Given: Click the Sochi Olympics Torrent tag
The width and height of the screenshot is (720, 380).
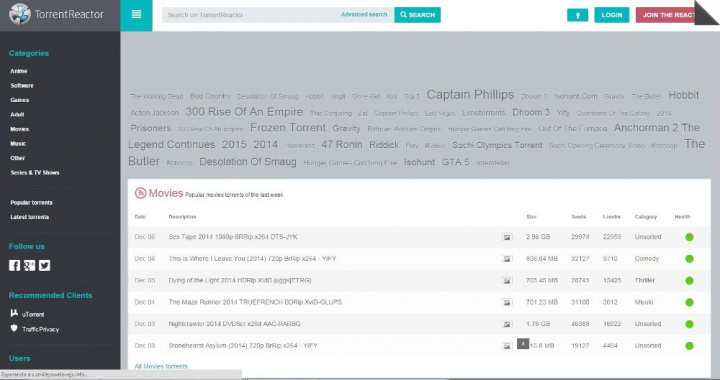Looking at the screenshot, I should 497,145.
